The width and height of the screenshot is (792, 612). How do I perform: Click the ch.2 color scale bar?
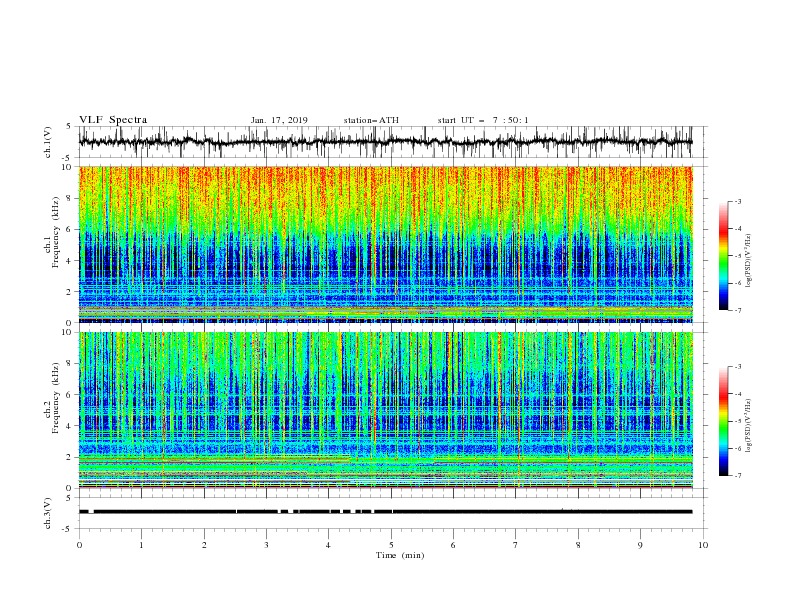pyautogui.click(x=723, y=421)
